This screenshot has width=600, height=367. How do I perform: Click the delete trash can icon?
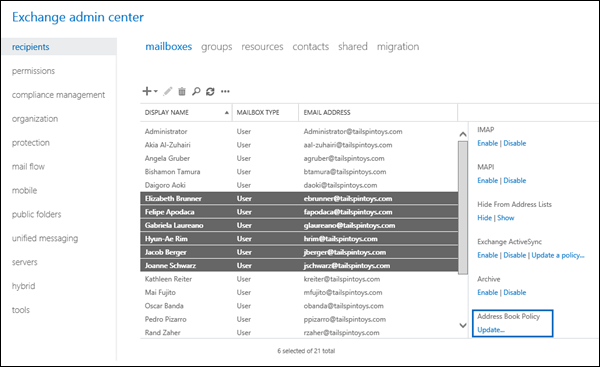tap(182, 91)
